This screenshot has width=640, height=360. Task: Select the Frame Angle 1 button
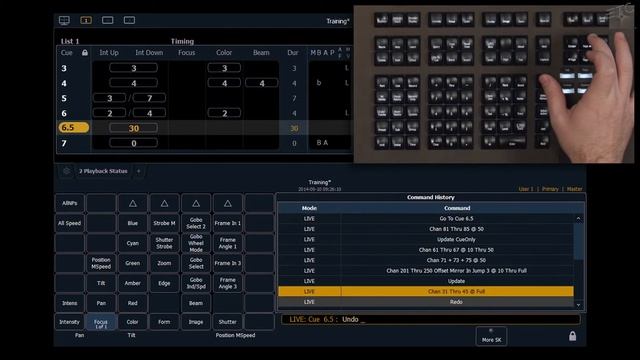click(x=228, y=243)
